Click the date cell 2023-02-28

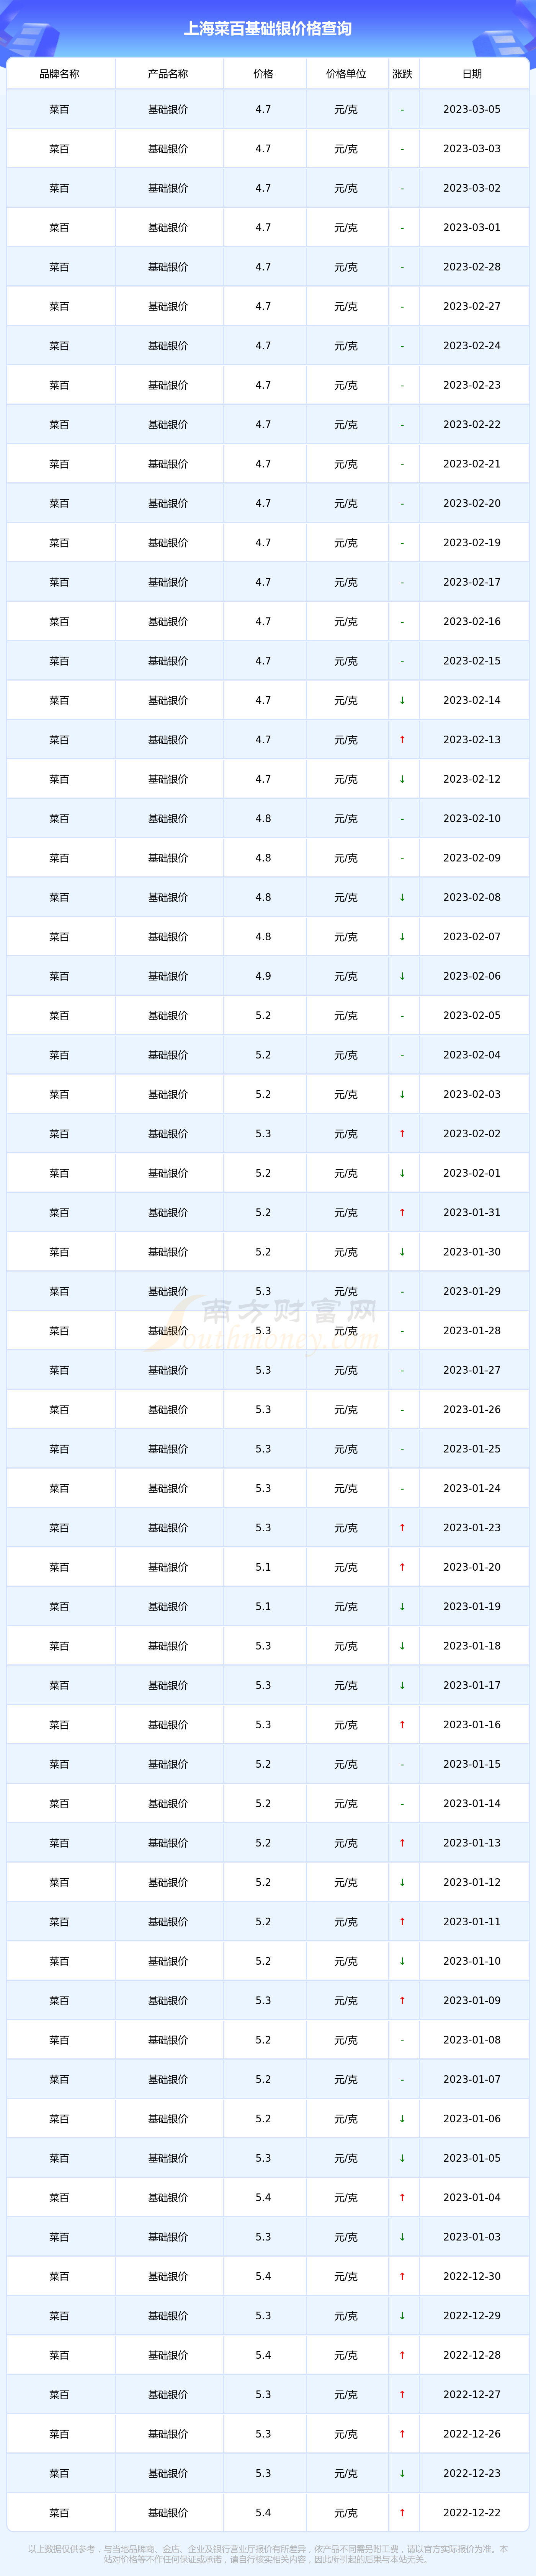point(472,267)
